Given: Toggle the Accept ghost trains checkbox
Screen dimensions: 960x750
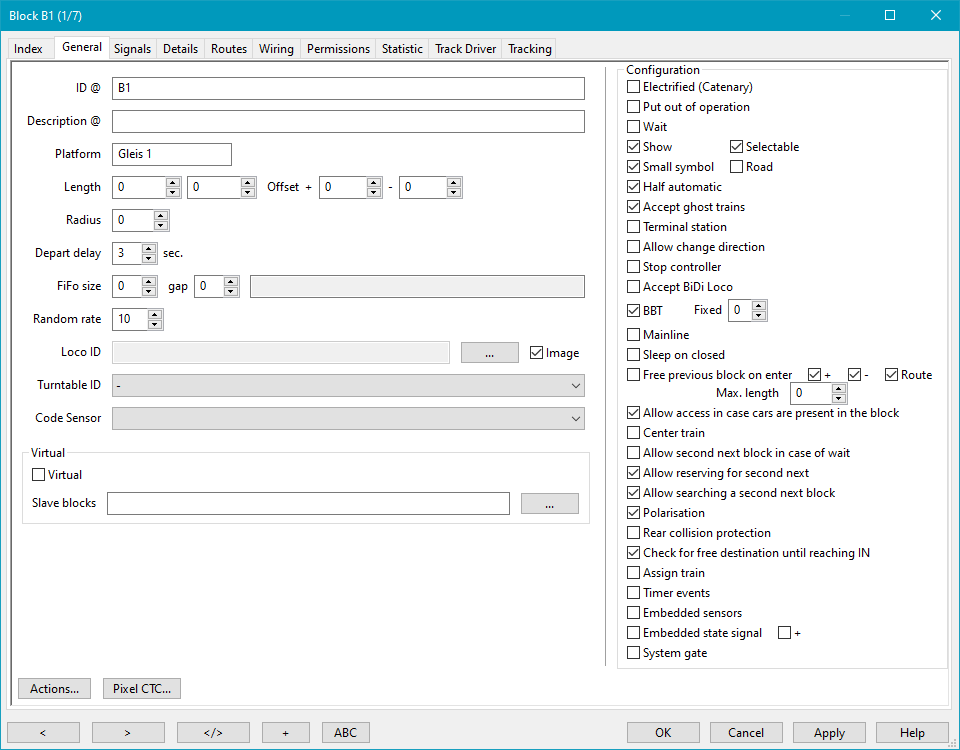Looking at the screenshot, I should (633, 208).
